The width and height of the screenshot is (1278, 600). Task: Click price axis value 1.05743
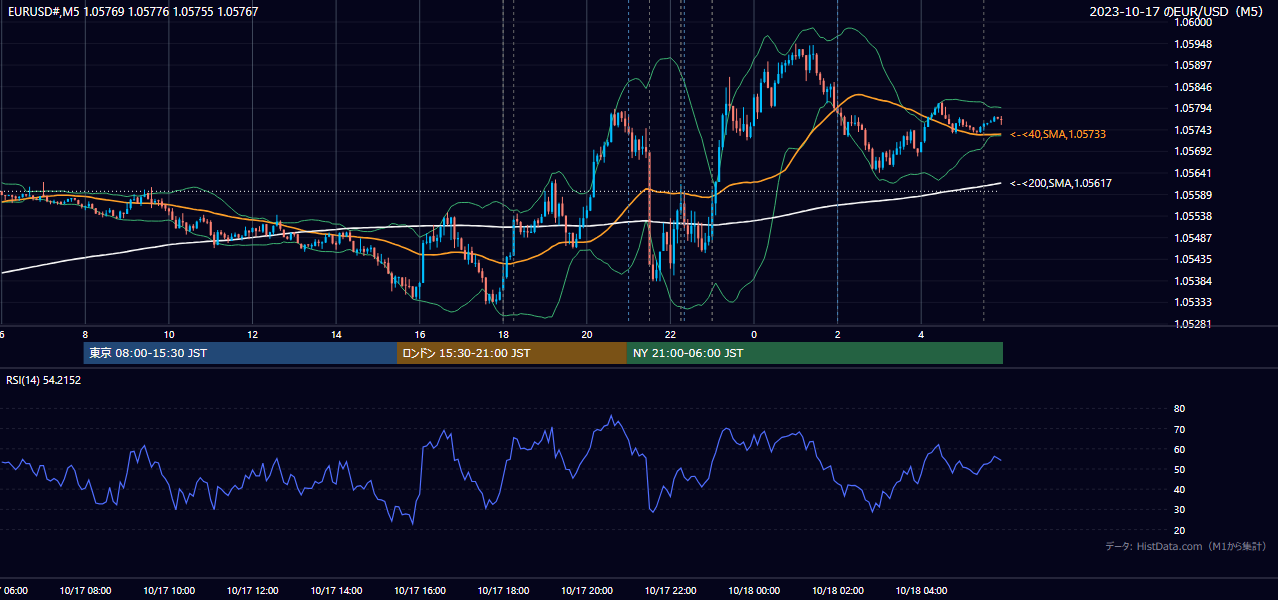(x=1192, y=130)
